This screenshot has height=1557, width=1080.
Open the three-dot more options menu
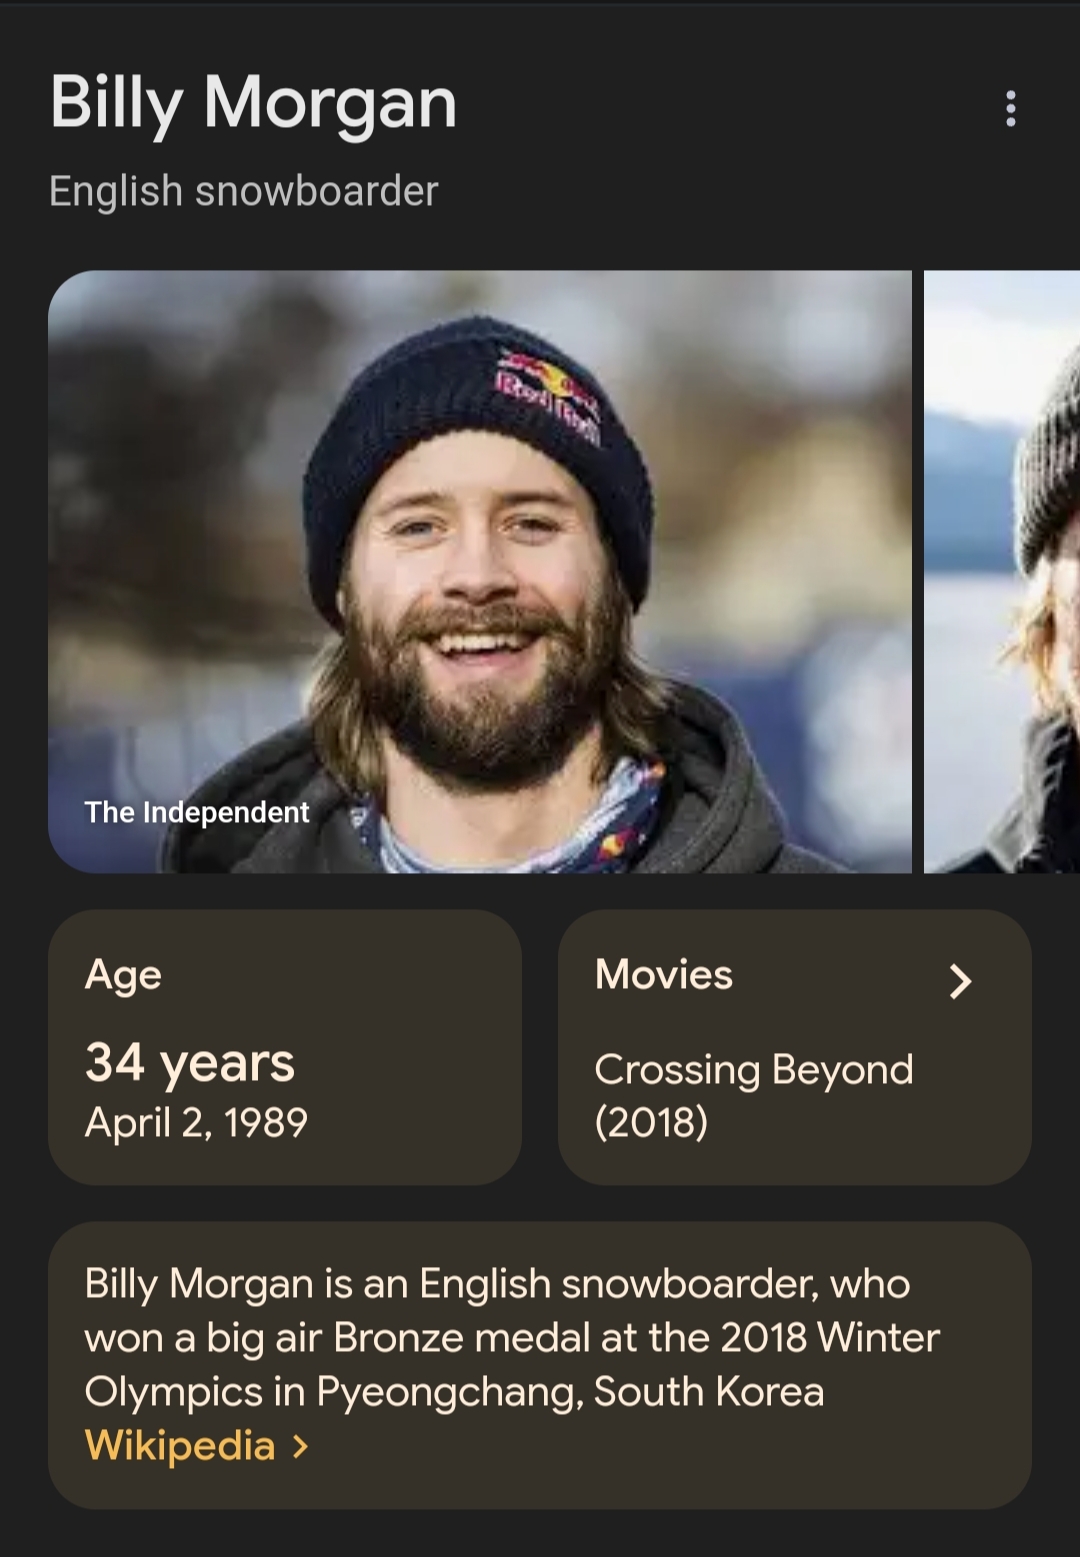coord(1010,108)
